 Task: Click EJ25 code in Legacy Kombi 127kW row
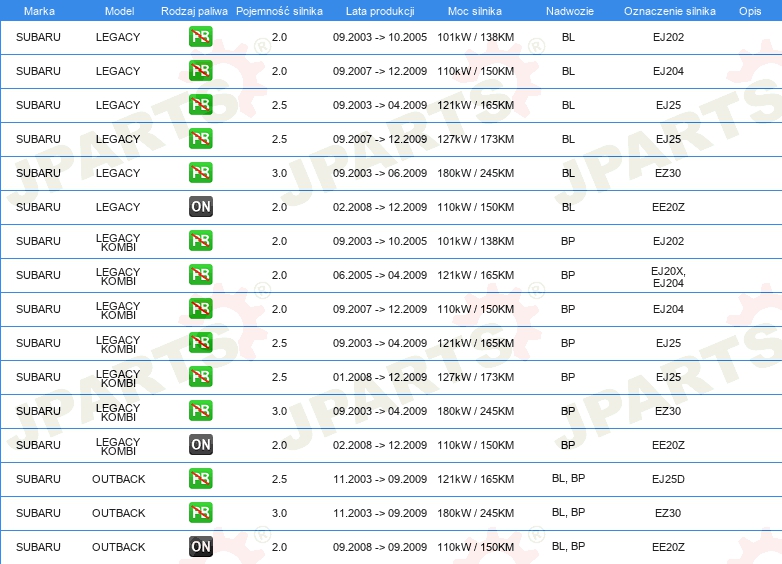pyautogui.click(x=668, y=377)
